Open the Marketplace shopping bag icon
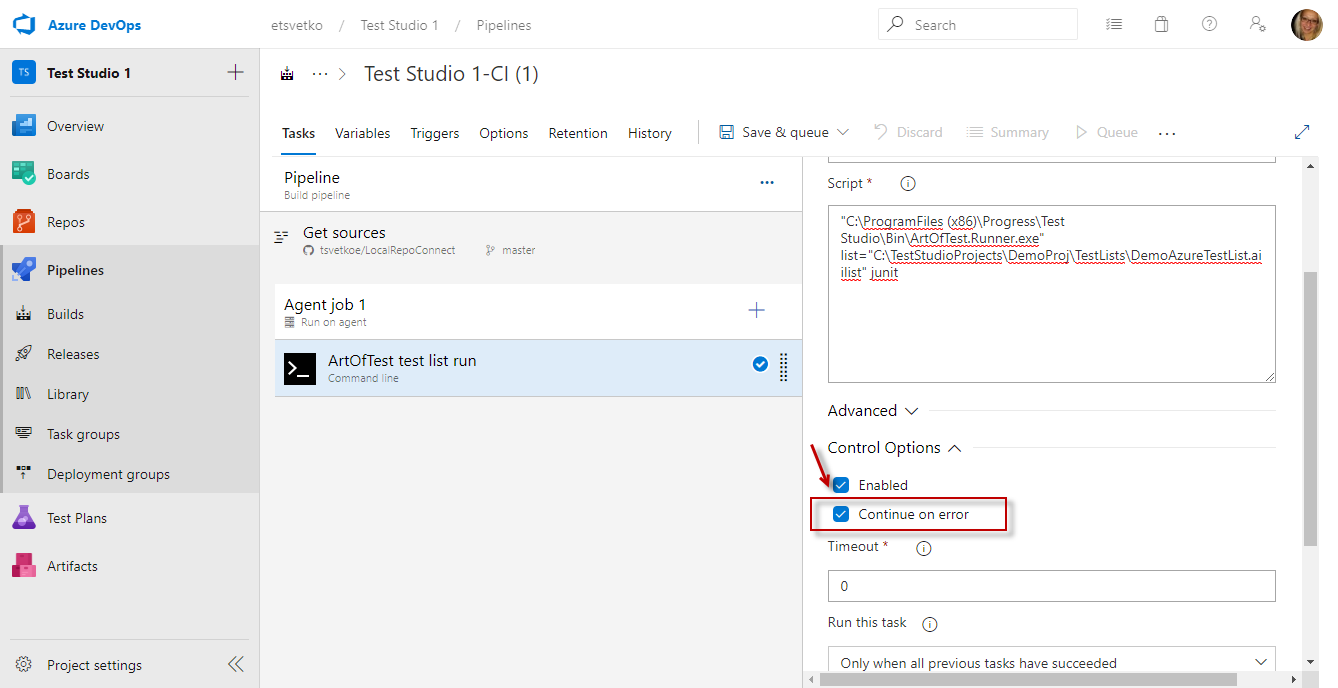Screen dimensions: 1338x688 [x=1161, y=24]
